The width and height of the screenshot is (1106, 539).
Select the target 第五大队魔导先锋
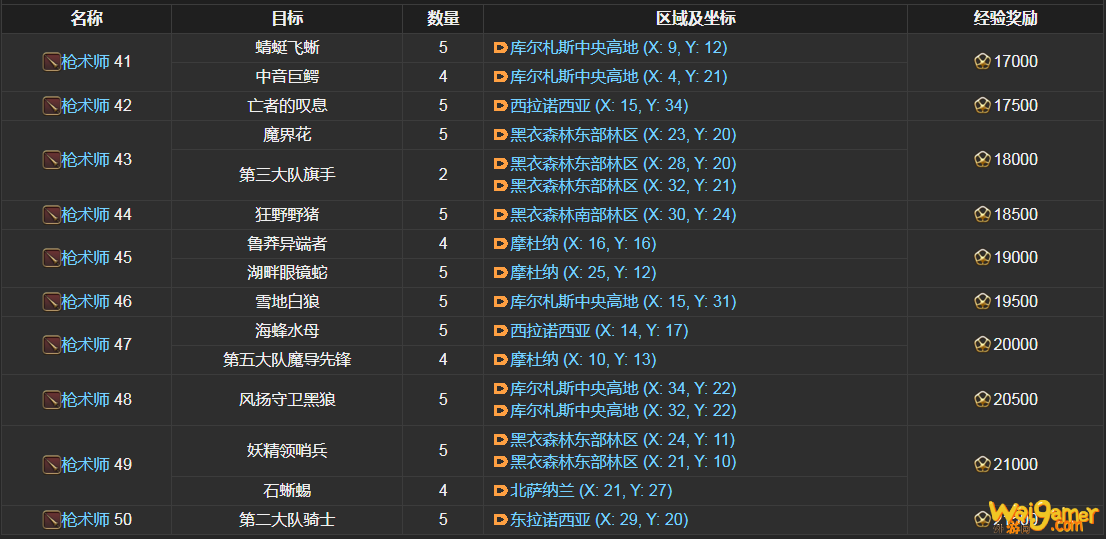(x=287, y=361)
